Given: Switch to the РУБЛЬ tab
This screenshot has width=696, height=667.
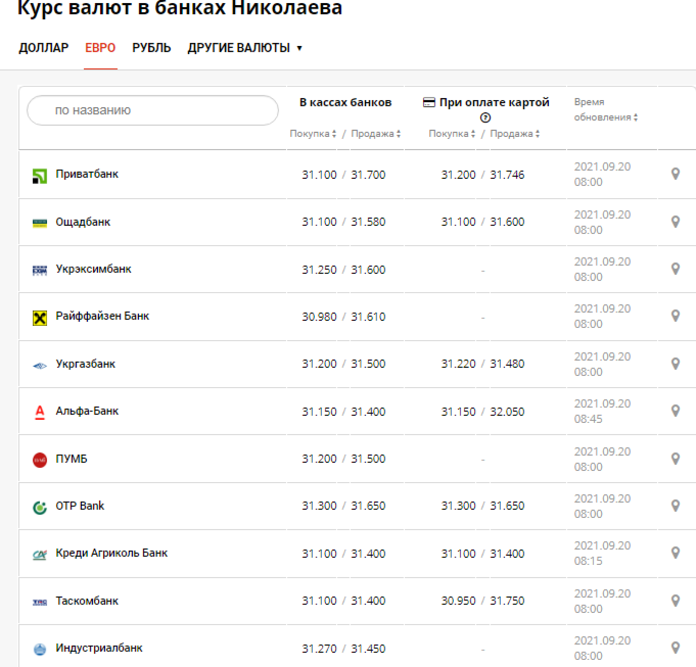Looking at the screenshot, I should [151, 48].
